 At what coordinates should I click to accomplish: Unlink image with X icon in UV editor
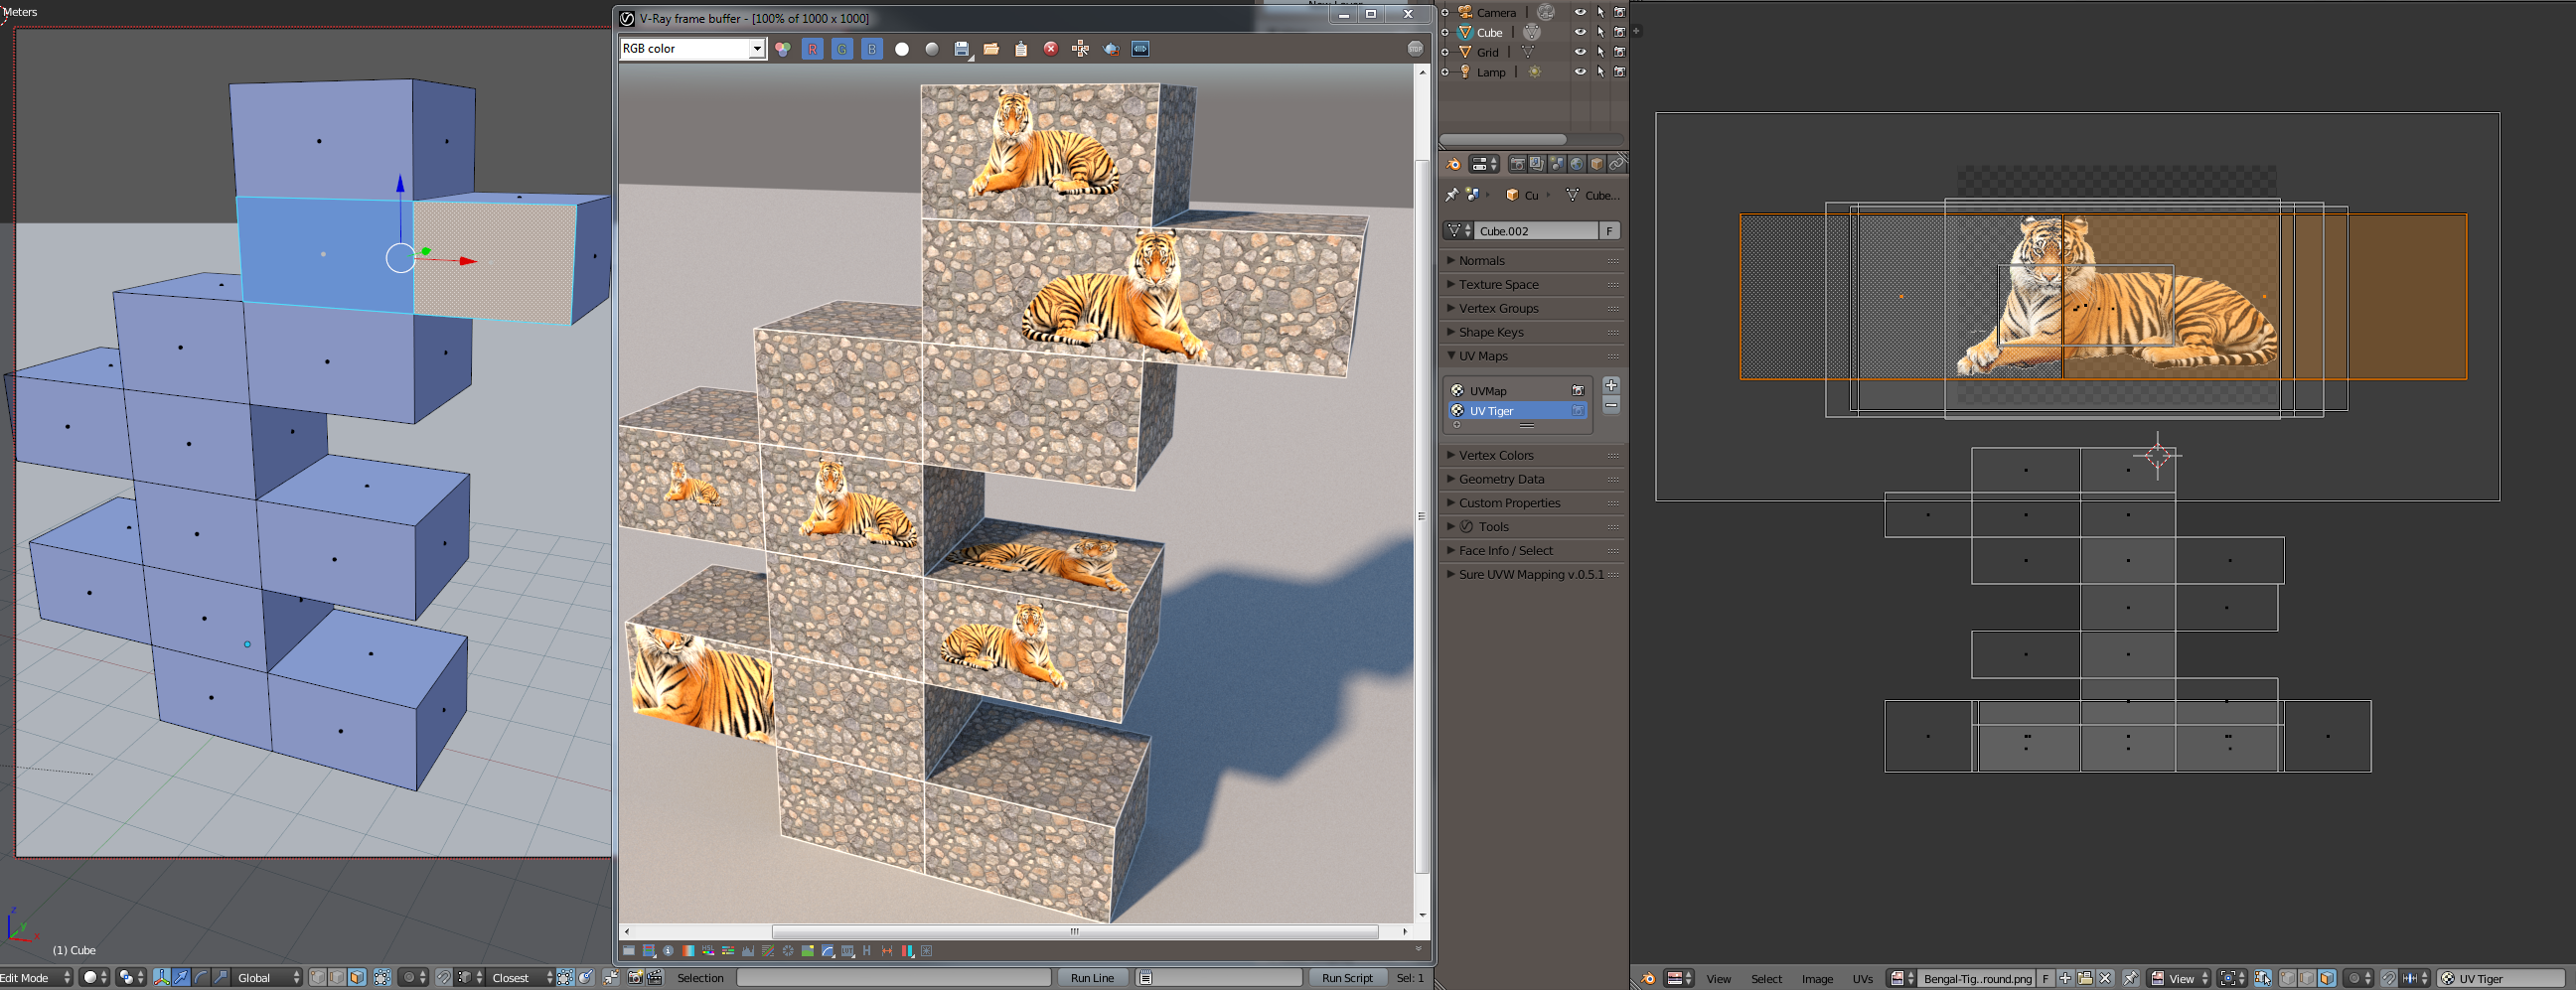click(2105, 979)
